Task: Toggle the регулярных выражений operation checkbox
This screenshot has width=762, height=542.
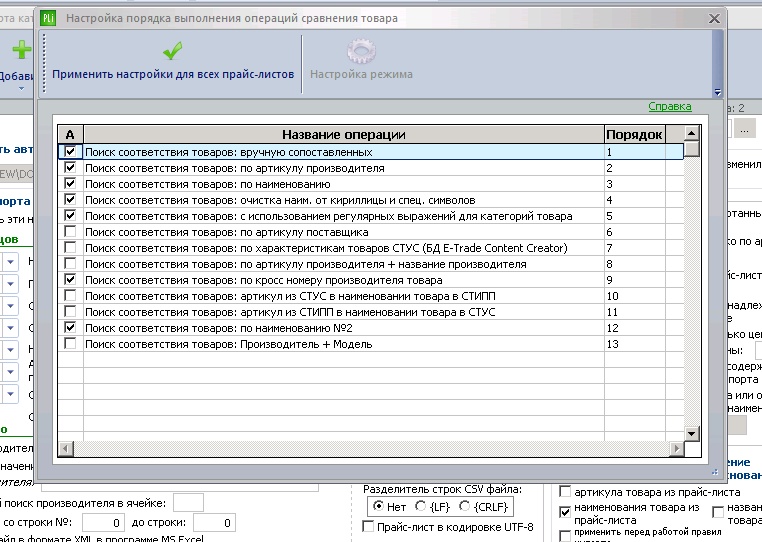Action: click(70, 215)
